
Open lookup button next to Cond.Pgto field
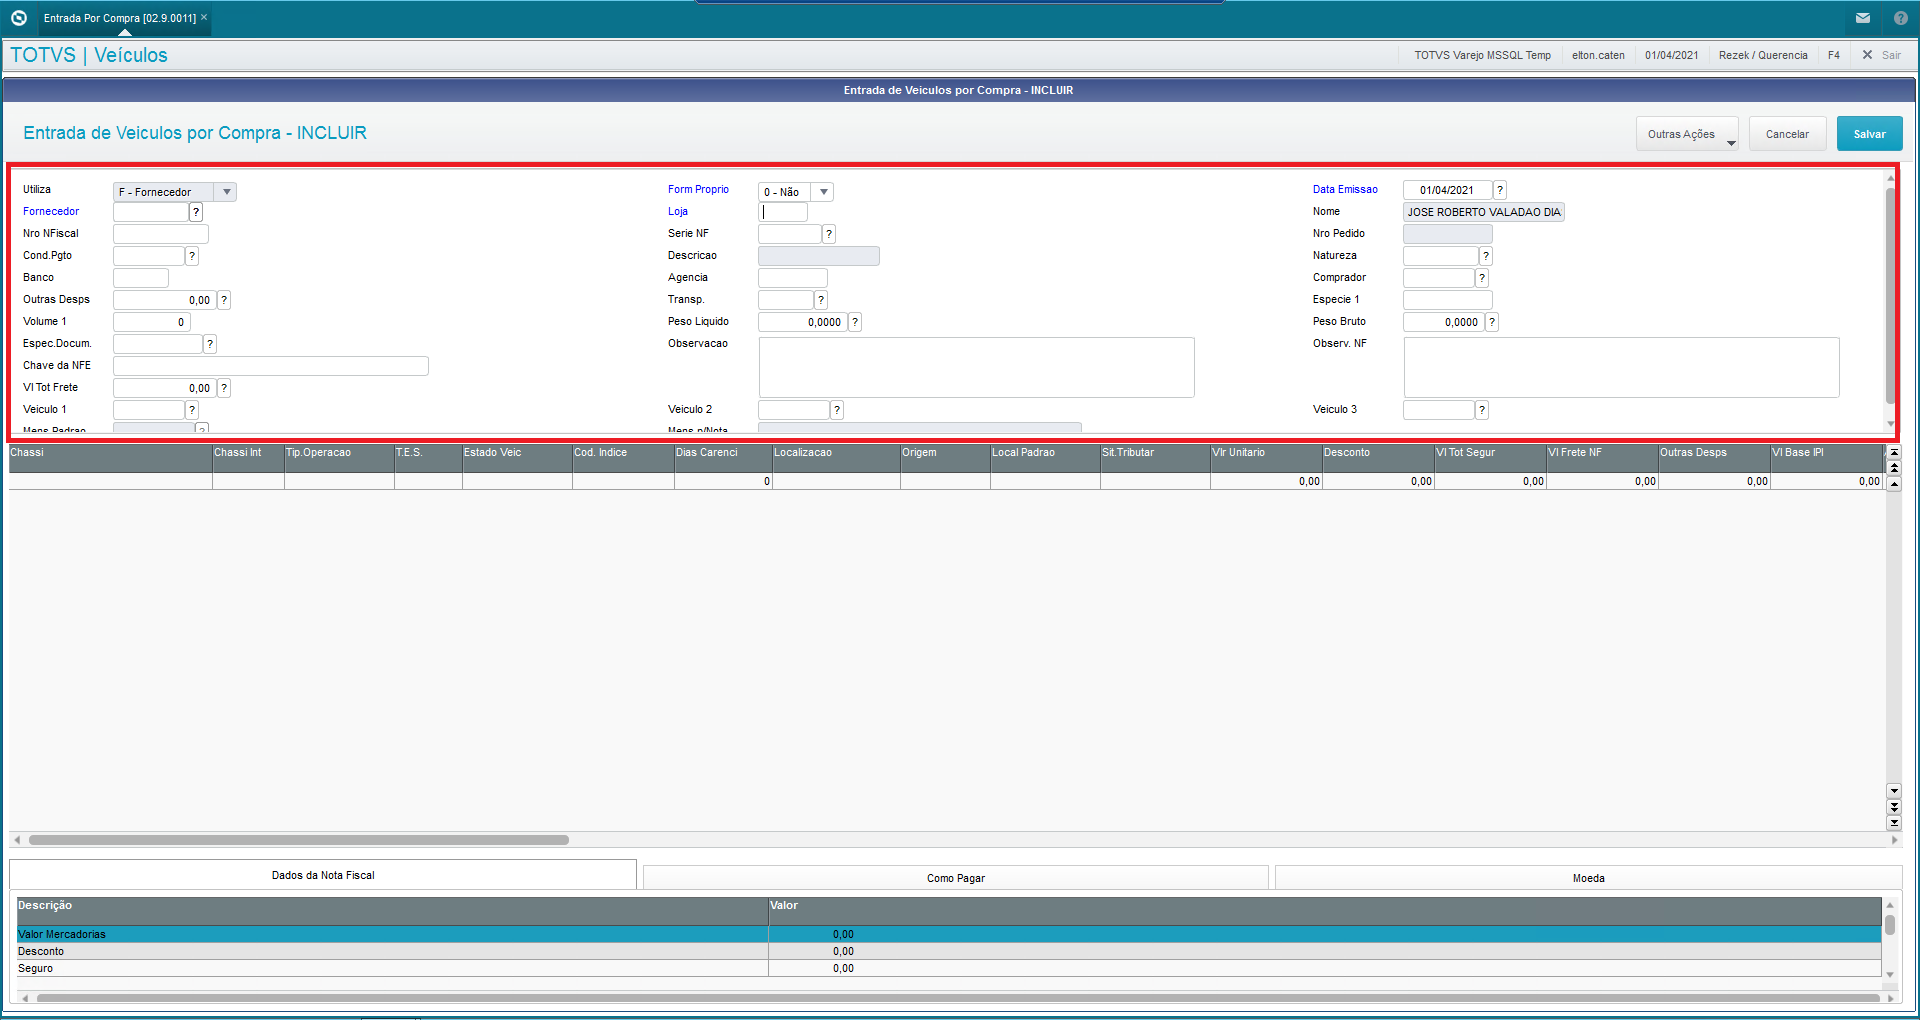click(192, 256)
